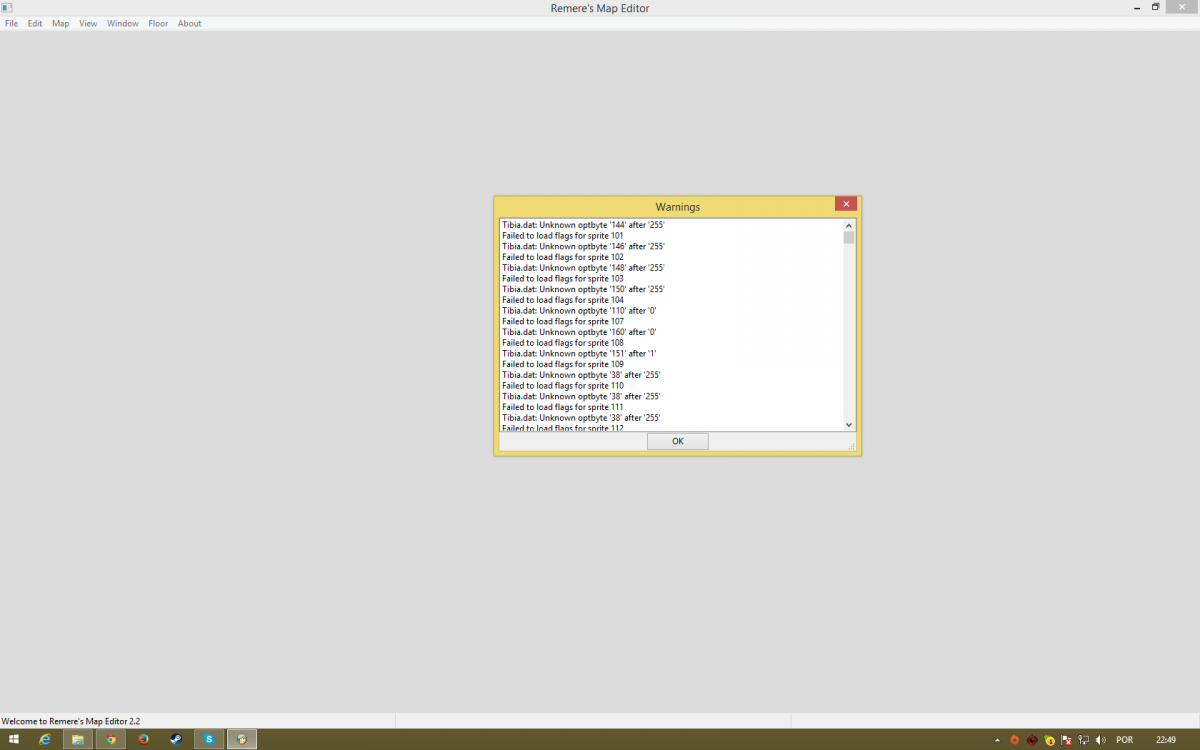Click the 22:49 system clock
Image resolution: width=1200 pixels, height=750 pixels.
tap(1166, 740)
